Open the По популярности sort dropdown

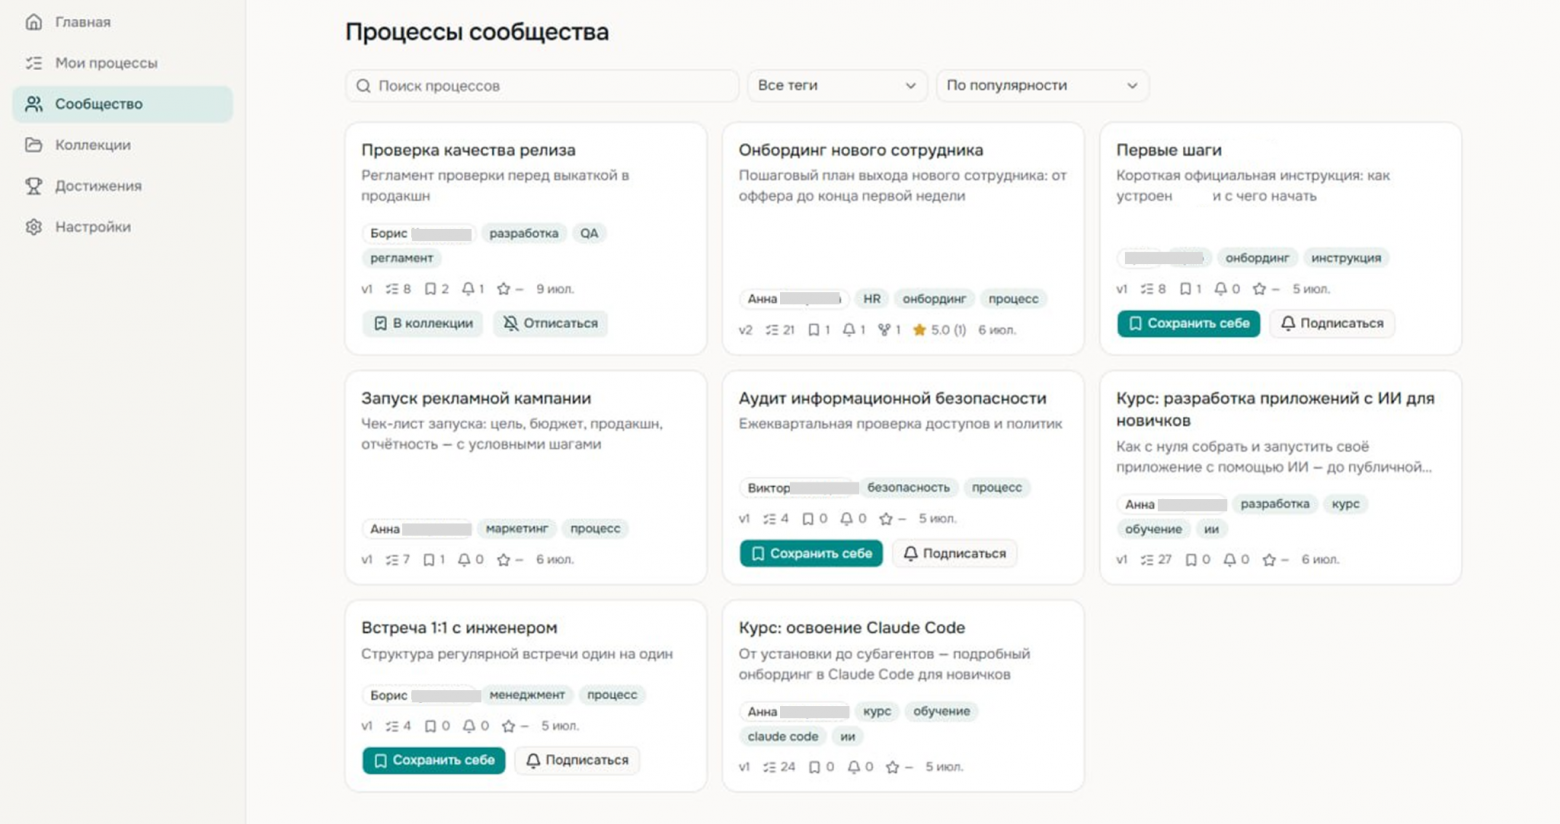tap(1042, 85)
